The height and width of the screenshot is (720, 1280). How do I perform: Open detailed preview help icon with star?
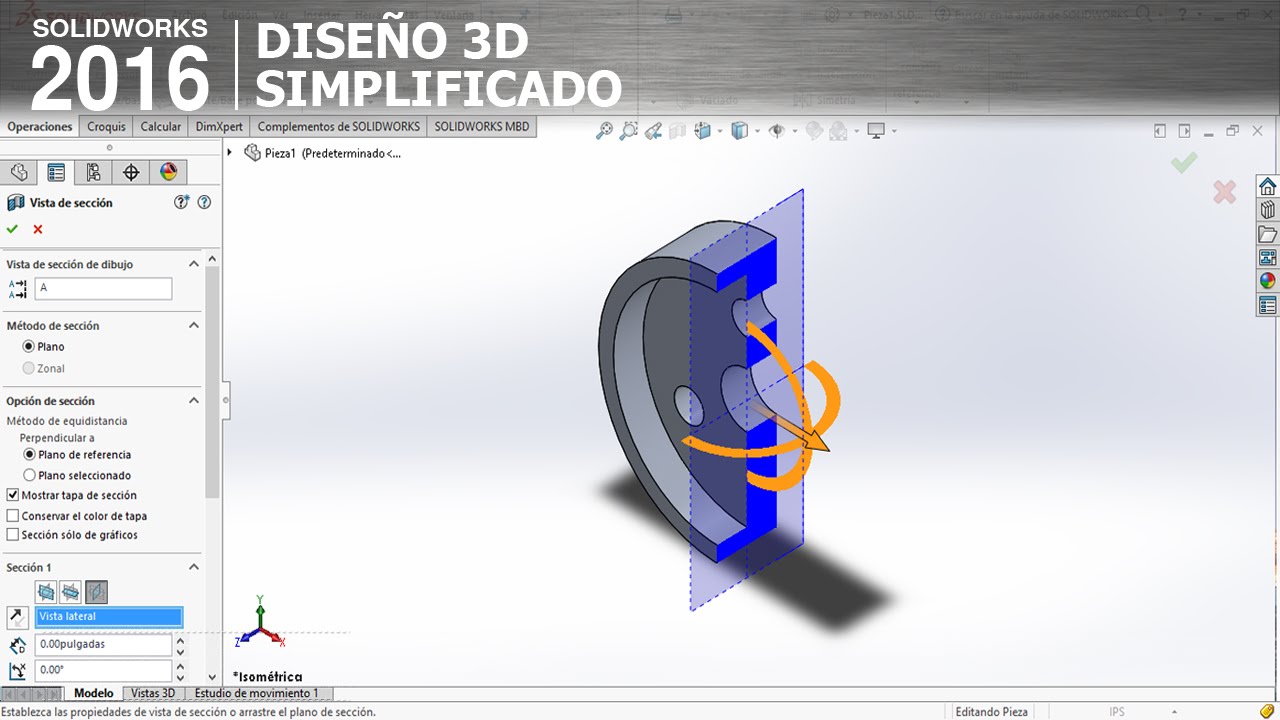pyautogui.click(x=181, y=202)
